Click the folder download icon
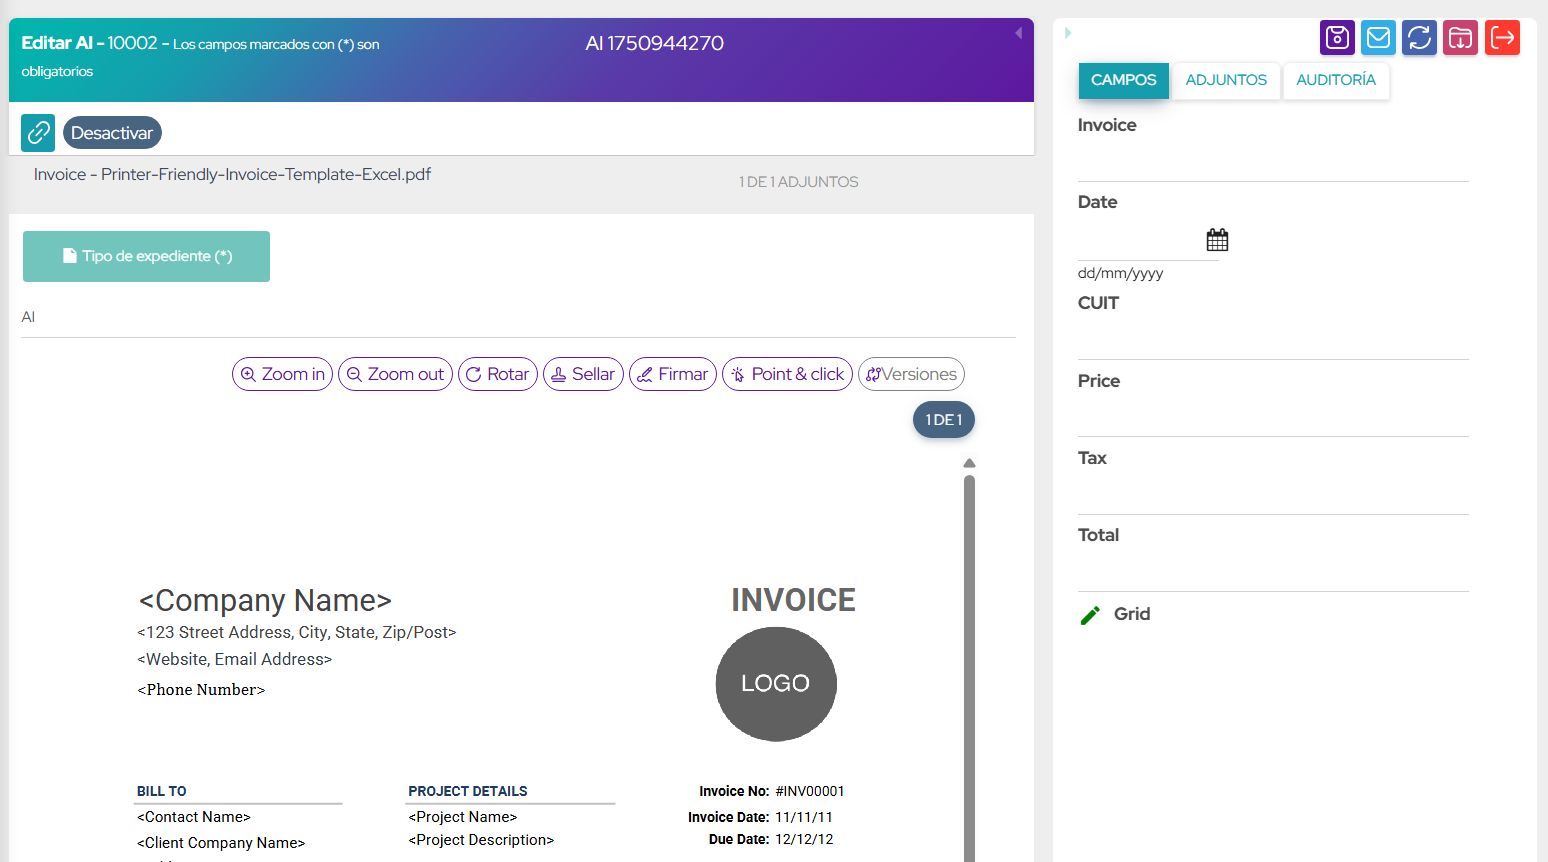Screen dimensions: 1548x862 coord(1460,38)
